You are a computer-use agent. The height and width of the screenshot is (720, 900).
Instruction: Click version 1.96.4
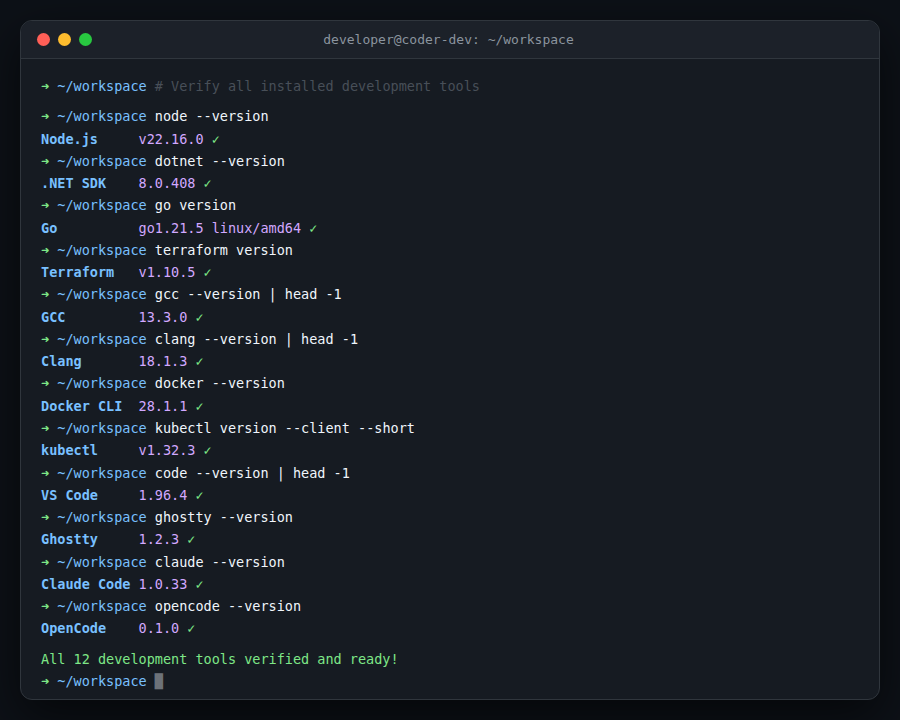[x=163, y=496]
